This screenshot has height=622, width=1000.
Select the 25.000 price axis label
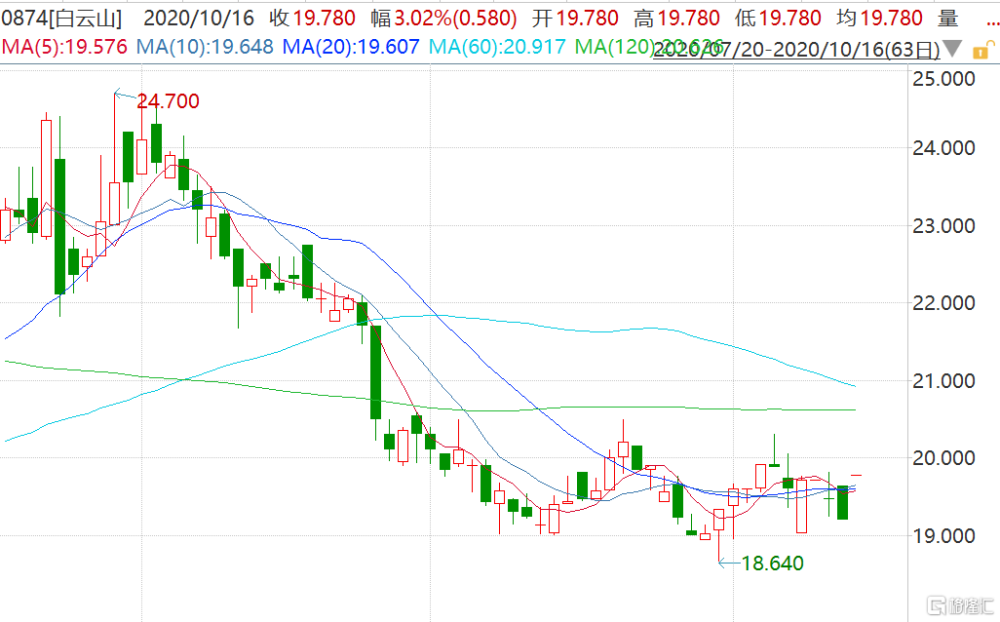point(944,78)
